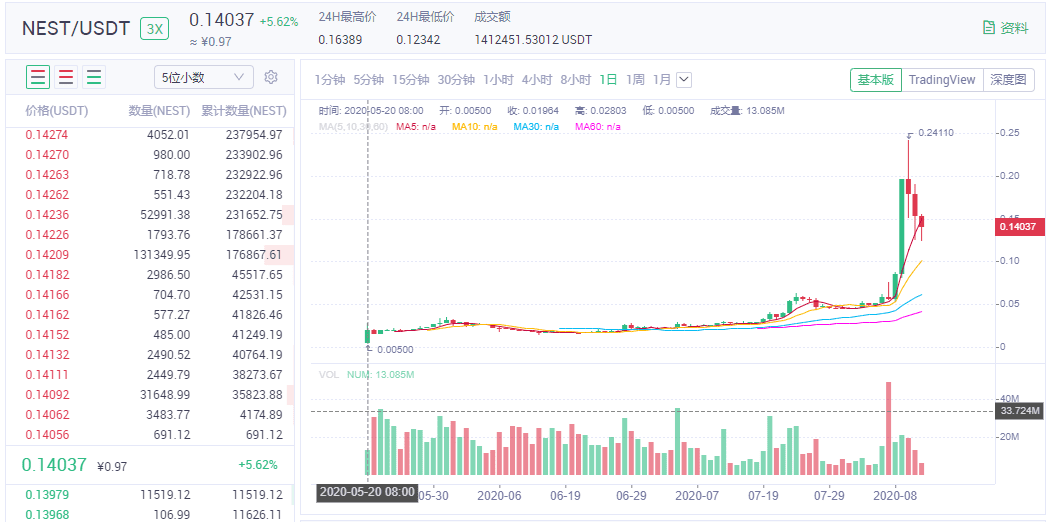Click cumulative quantity 237954.97 cell
The height and width of the screenshot is (522, 1050).
click(254, 135)
